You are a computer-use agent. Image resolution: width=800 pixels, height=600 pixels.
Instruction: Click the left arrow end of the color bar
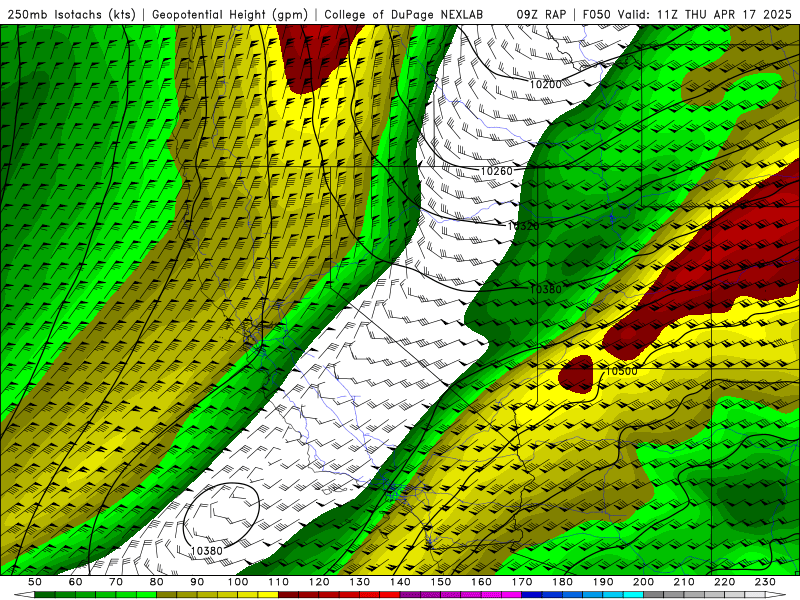[24, 595]
